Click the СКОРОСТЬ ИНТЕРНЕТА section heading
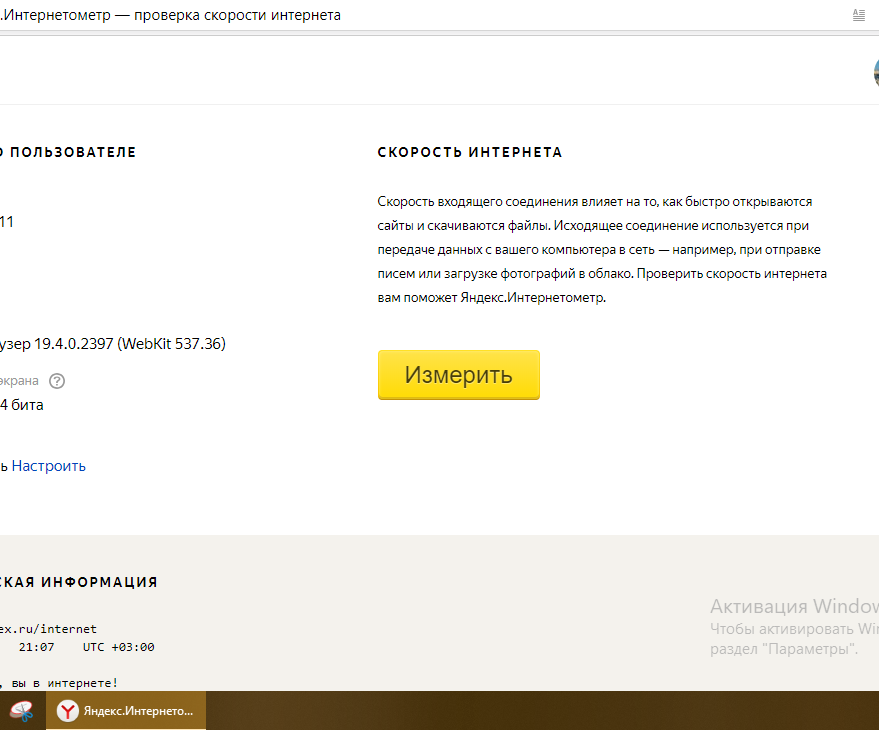This screenshot has height=730, width=879. [x=469, y=151]
